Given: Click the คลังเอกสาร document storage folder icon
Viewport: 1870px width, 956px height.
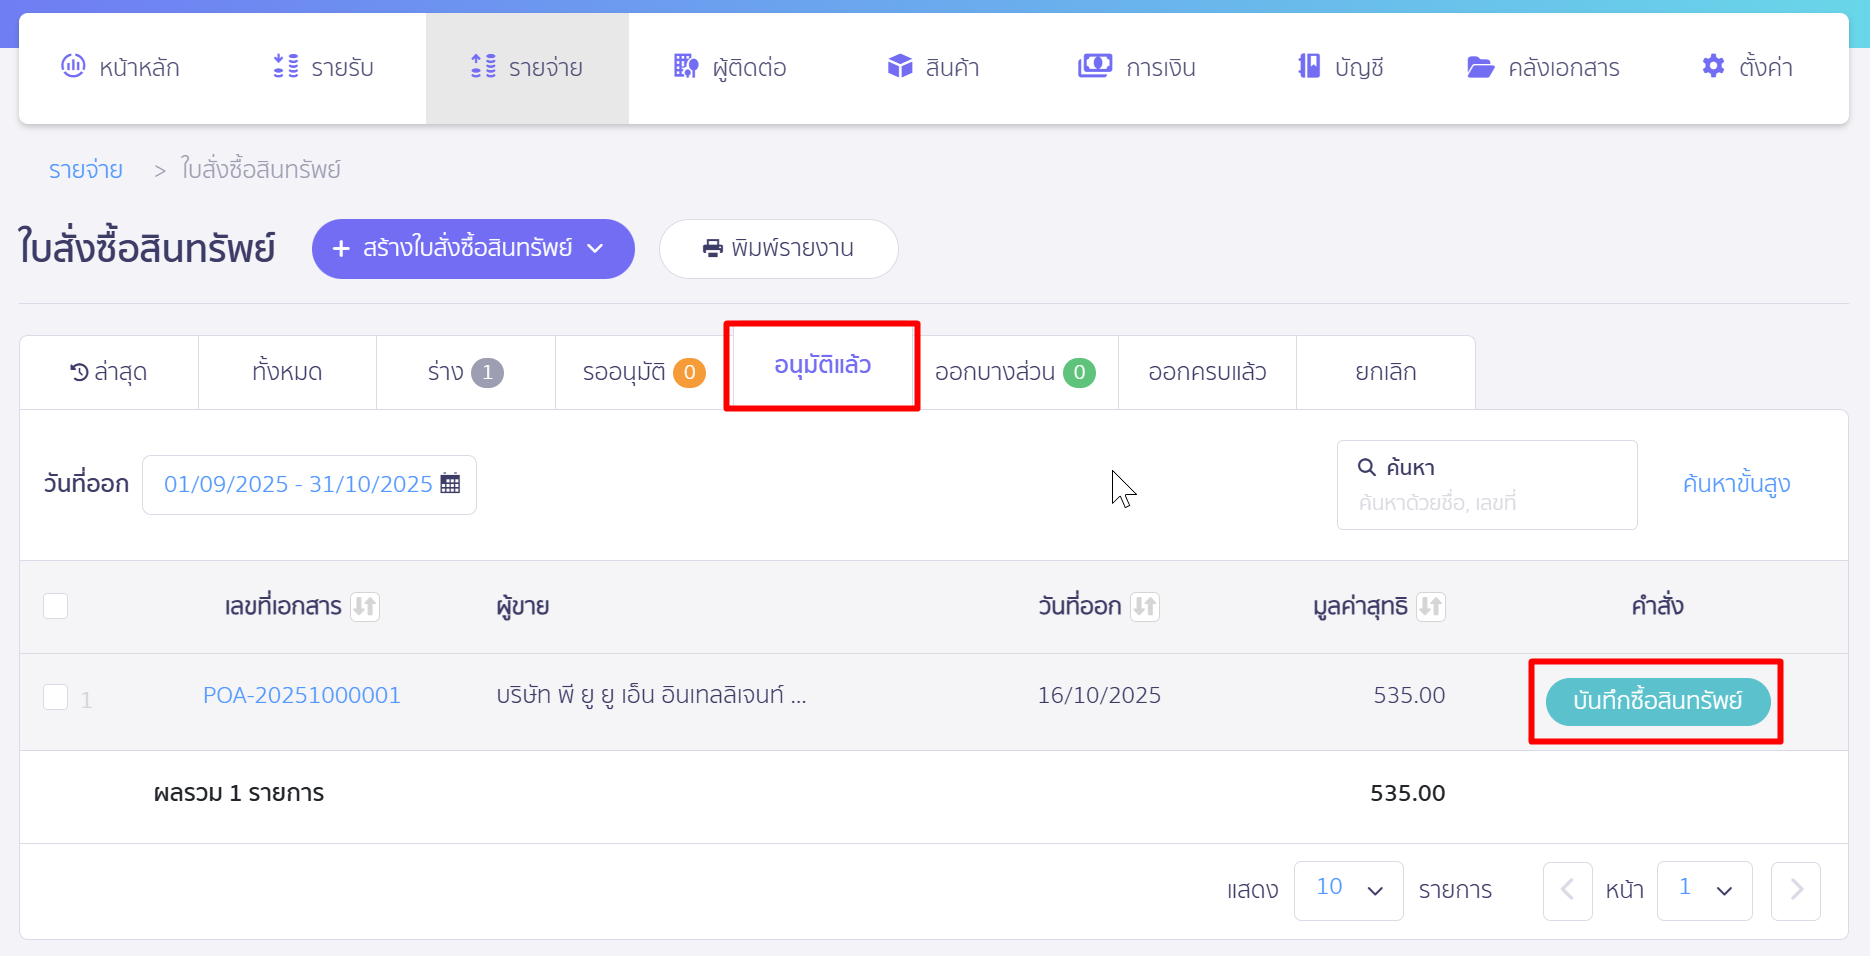Looking at the screenshot, I should click(x=1480, y=66).
